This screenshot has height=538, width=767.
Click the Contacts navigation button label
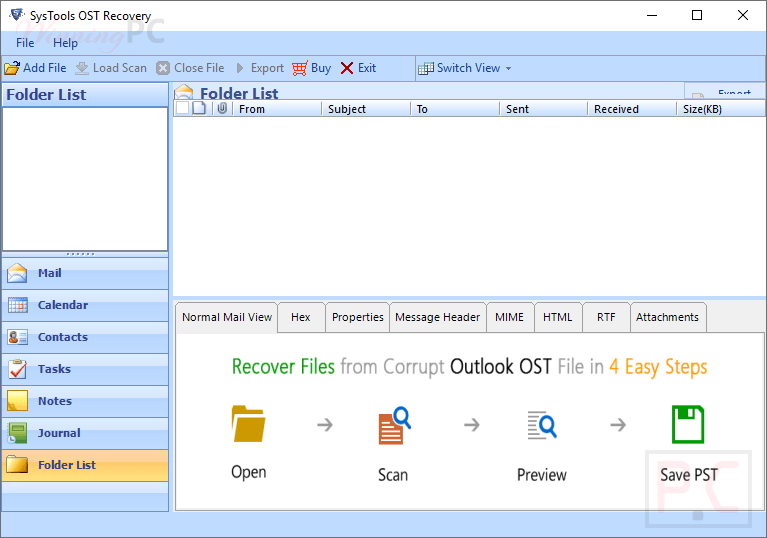click(63, 337)
